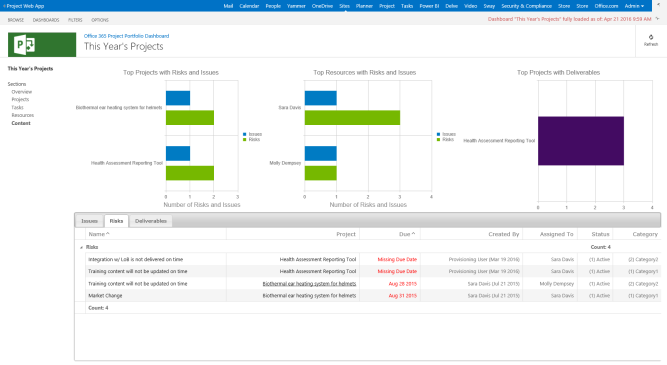
Task: Select the Risks tab
Action: pos(116,221)
